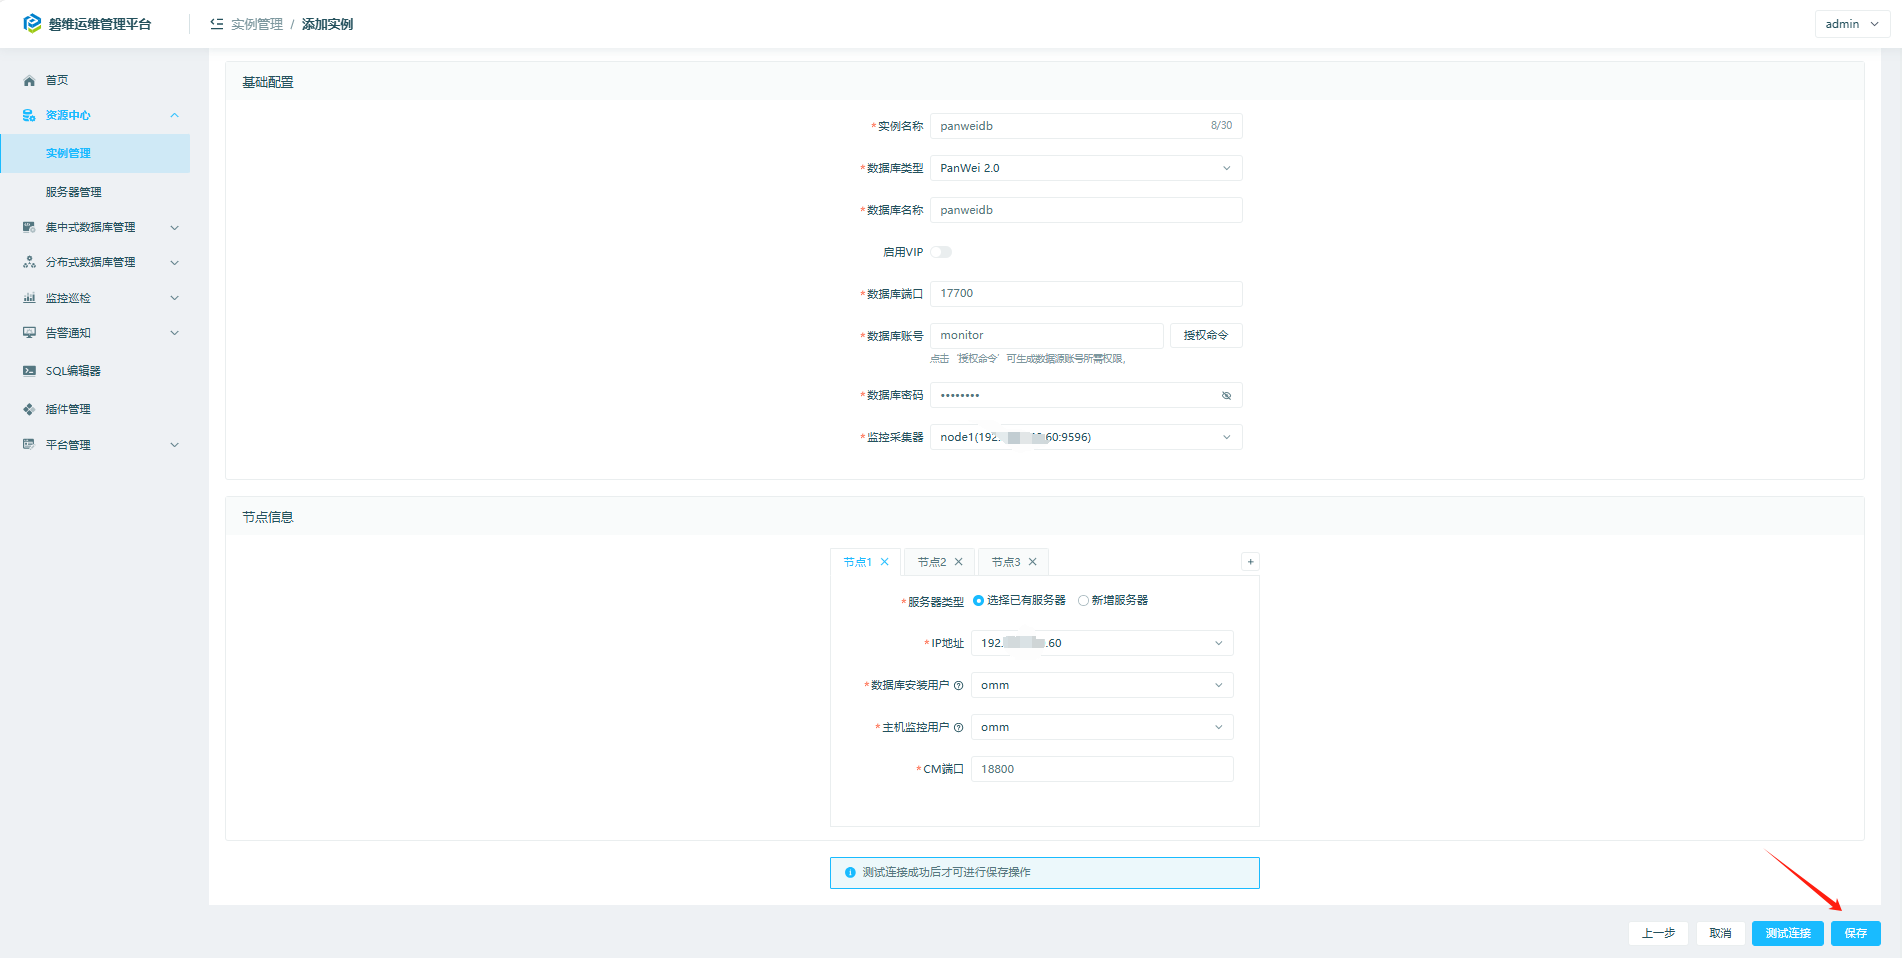Click the 数据库密码 input field
The width and height of the screenshot is (1902, 958).
1086,395
